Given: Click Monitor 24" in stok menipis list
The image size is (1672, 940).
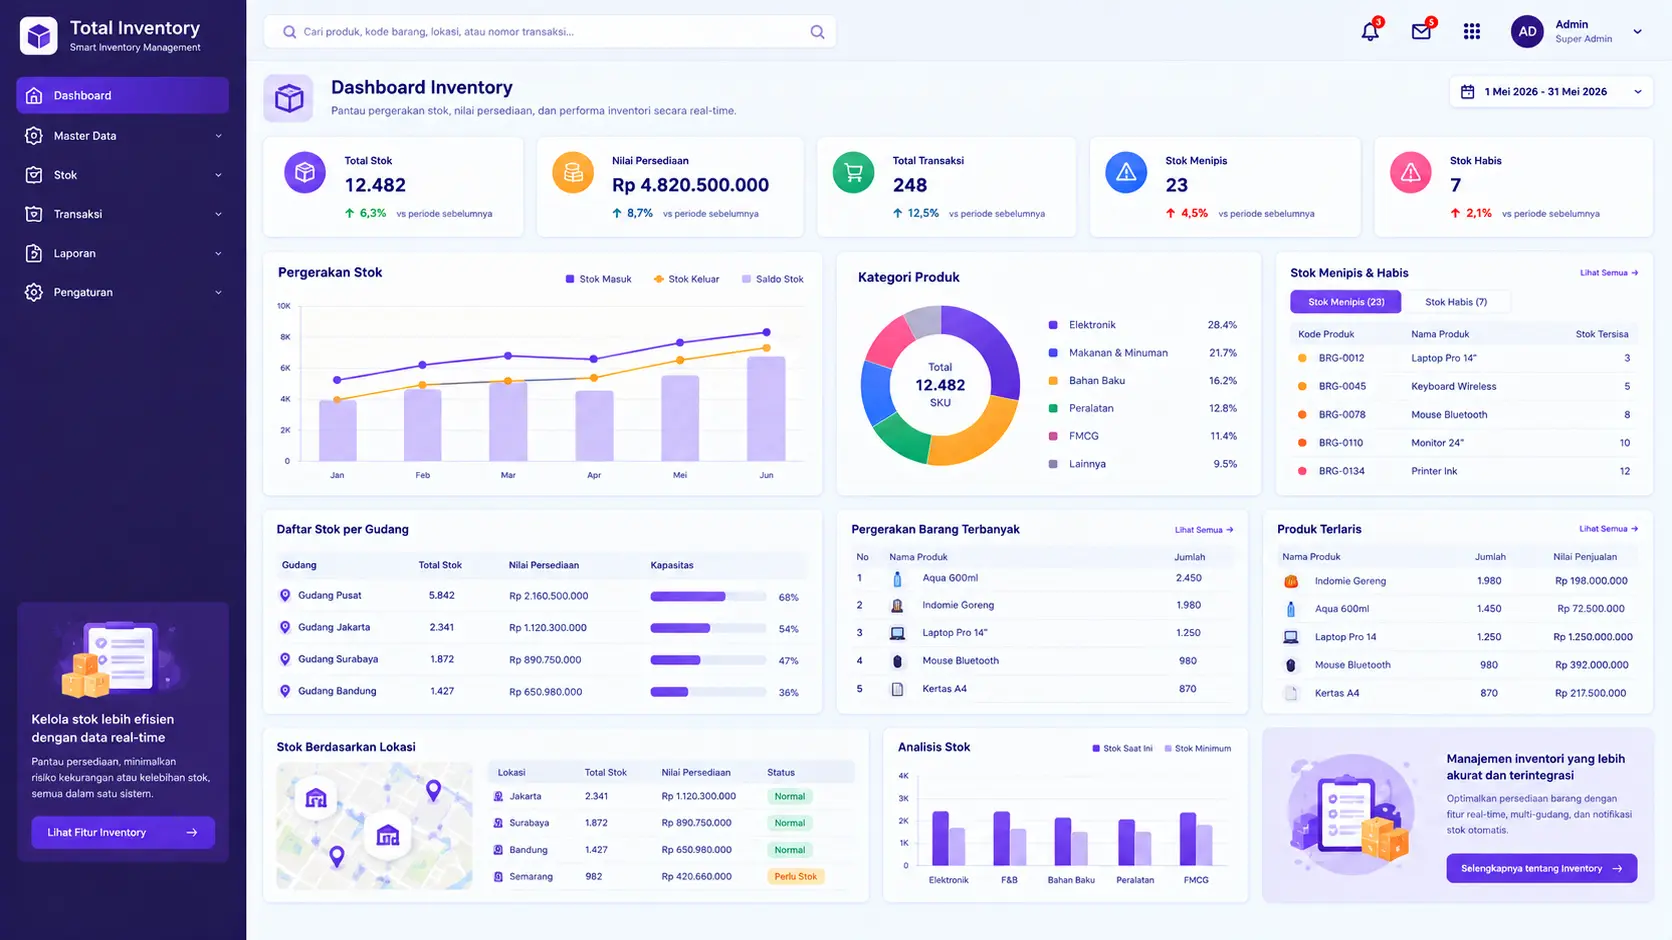Looking at the screenshot, I should [1437, 443].
